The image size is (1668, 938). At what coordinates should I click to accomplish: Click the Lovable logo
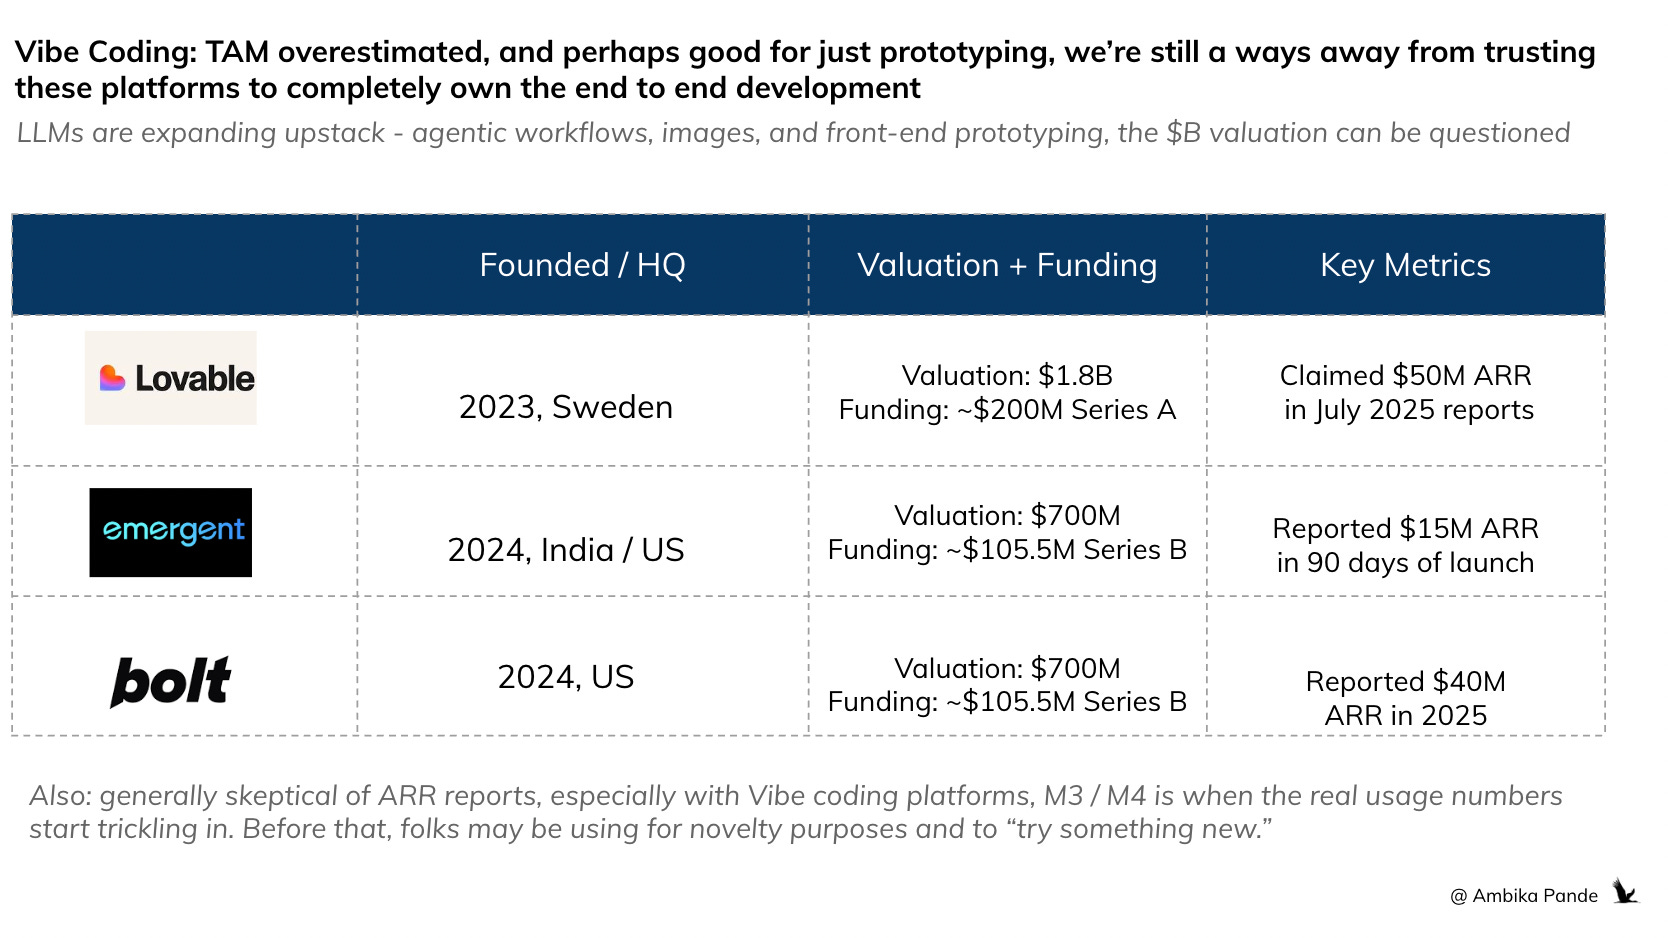coord(171,378)
